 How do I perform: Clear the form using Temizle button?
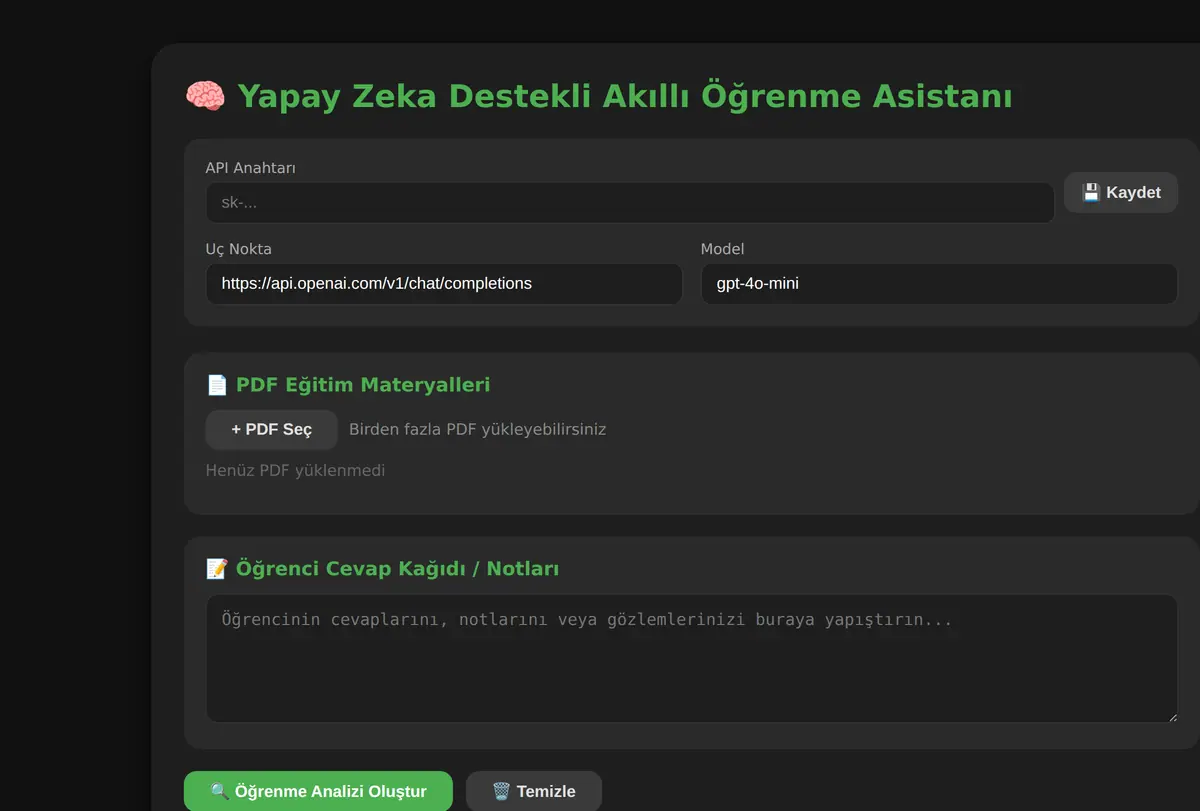coord(534,791)
